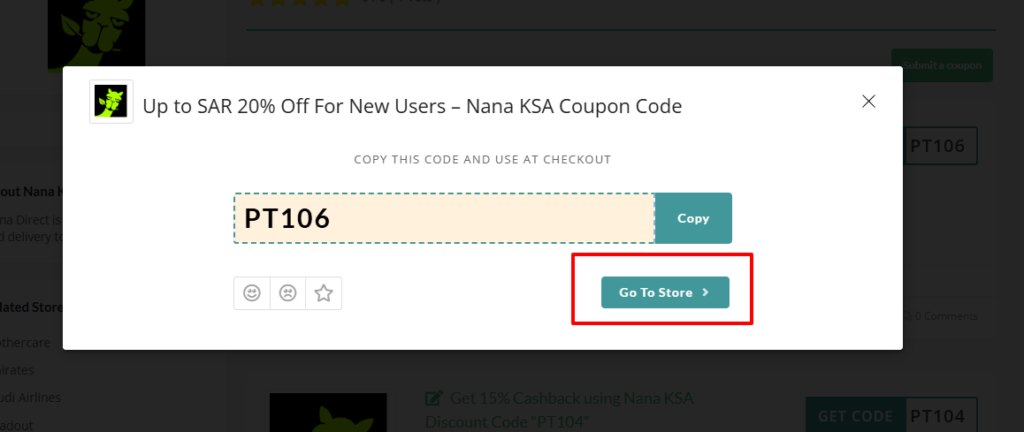Click the Submit a coupon button
The height and width of the screenshot is (432, 1024).
[x=941, y=66]
